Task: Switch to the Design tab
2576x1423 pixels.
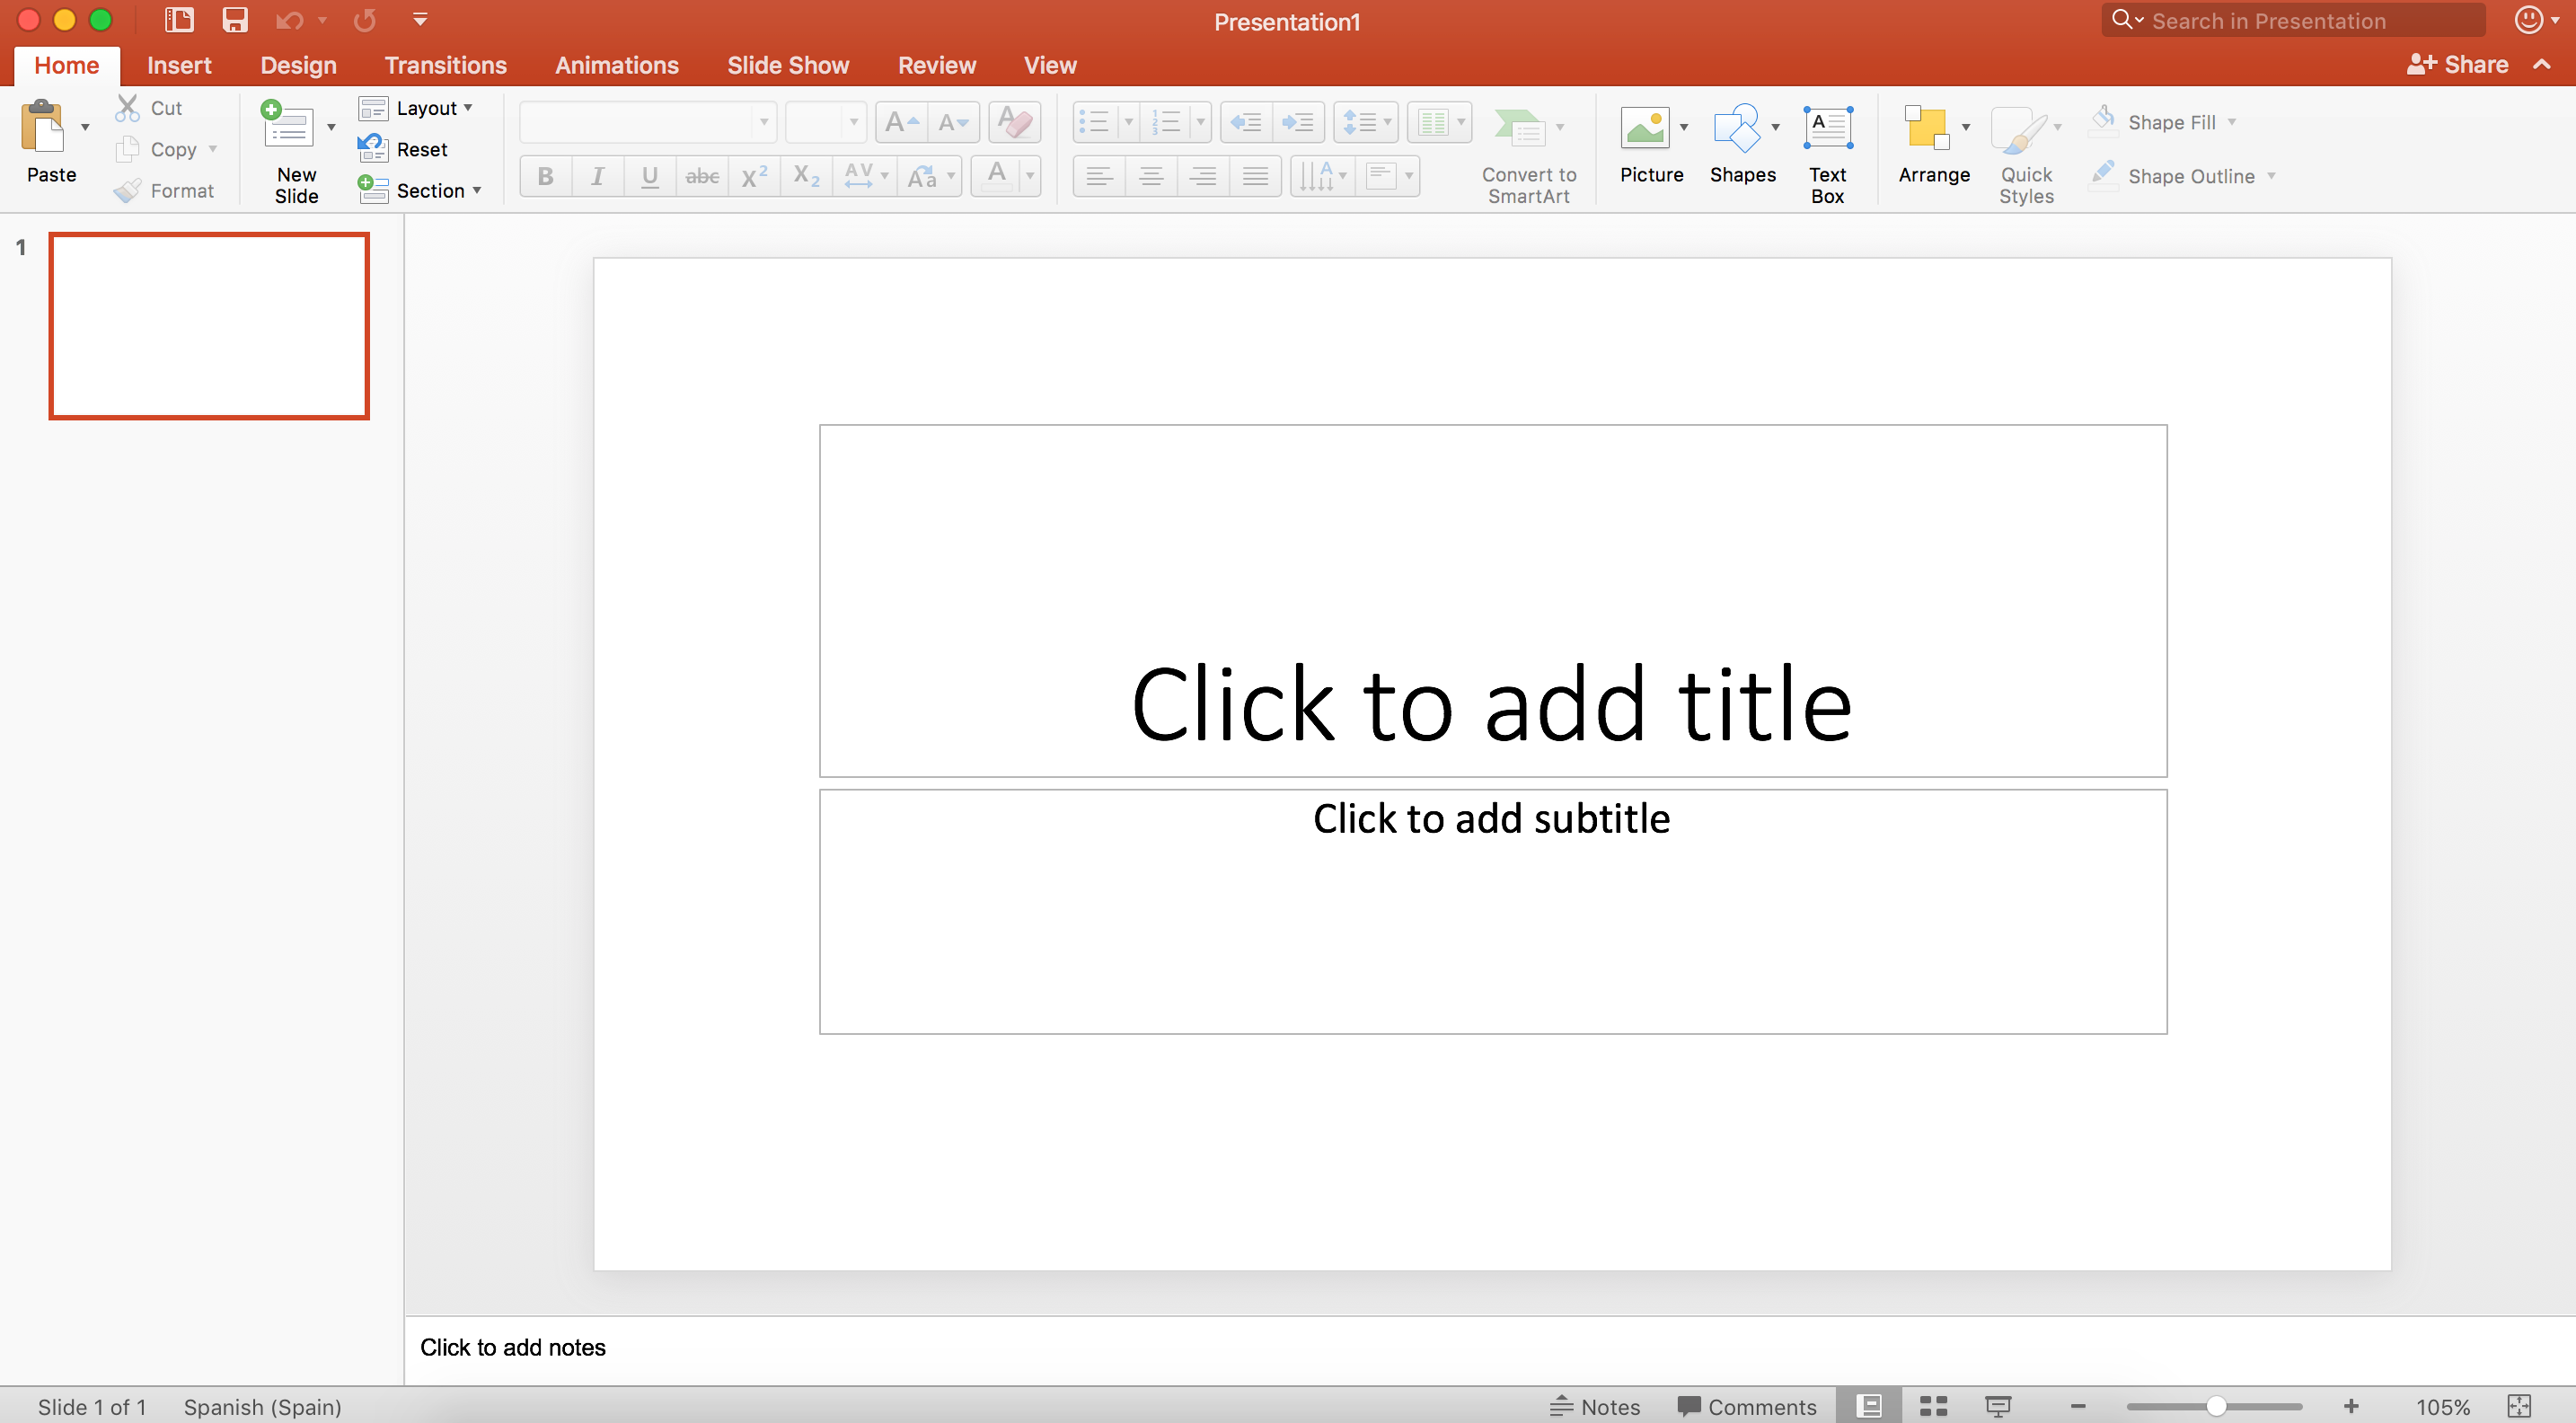Action: tap(298, 65)
